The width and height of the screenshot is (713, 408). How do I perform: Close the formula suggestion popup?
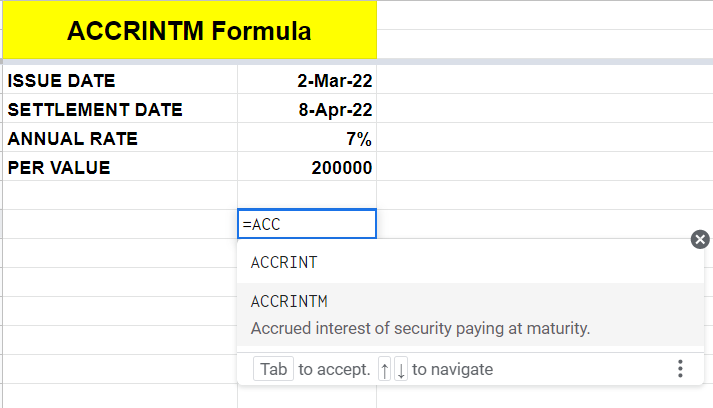[700, 239]
